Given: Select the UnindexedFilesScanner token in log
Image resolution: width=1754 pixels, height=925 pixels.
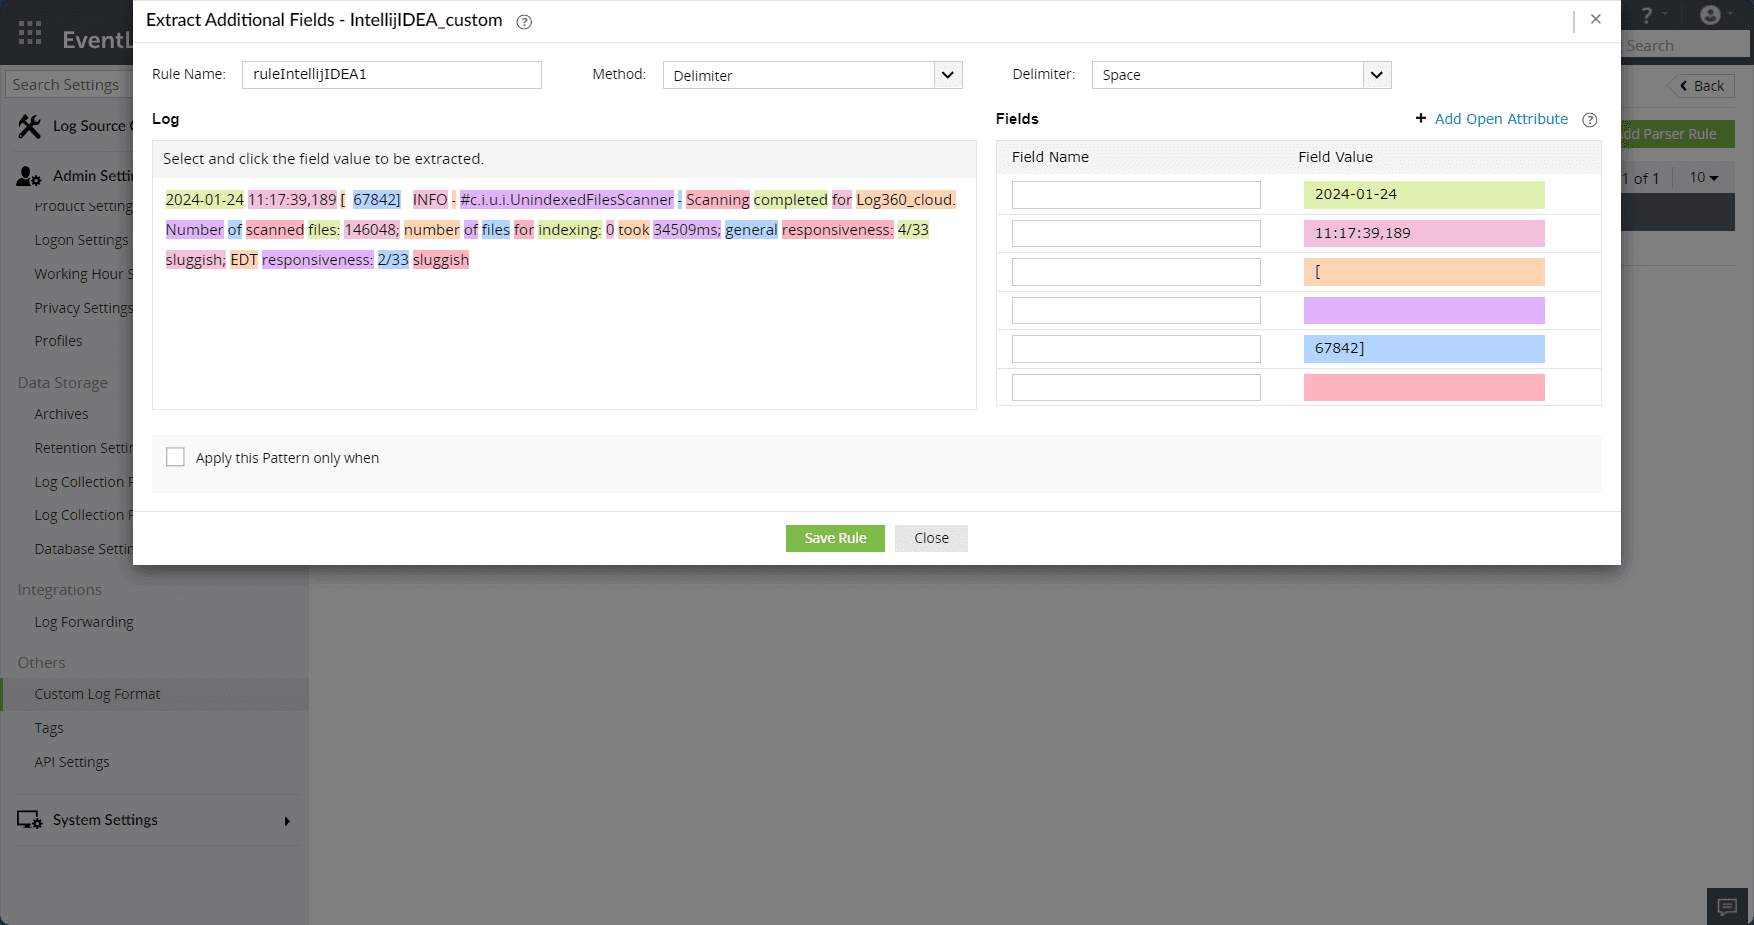Looking at the screenshot, I should (567, 200).
